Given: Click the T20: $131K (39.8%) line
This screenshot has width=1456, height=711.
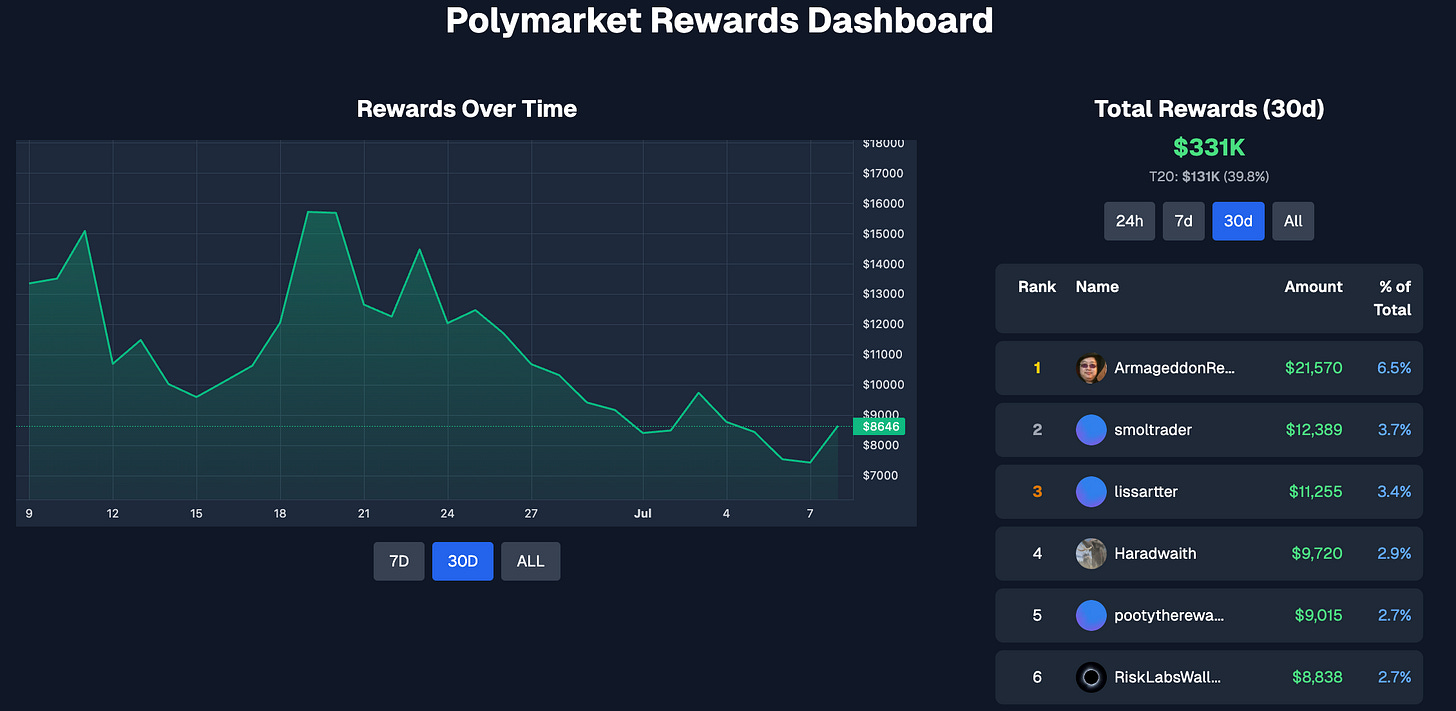Looking at the screenshot, I should coord(1209,177).
